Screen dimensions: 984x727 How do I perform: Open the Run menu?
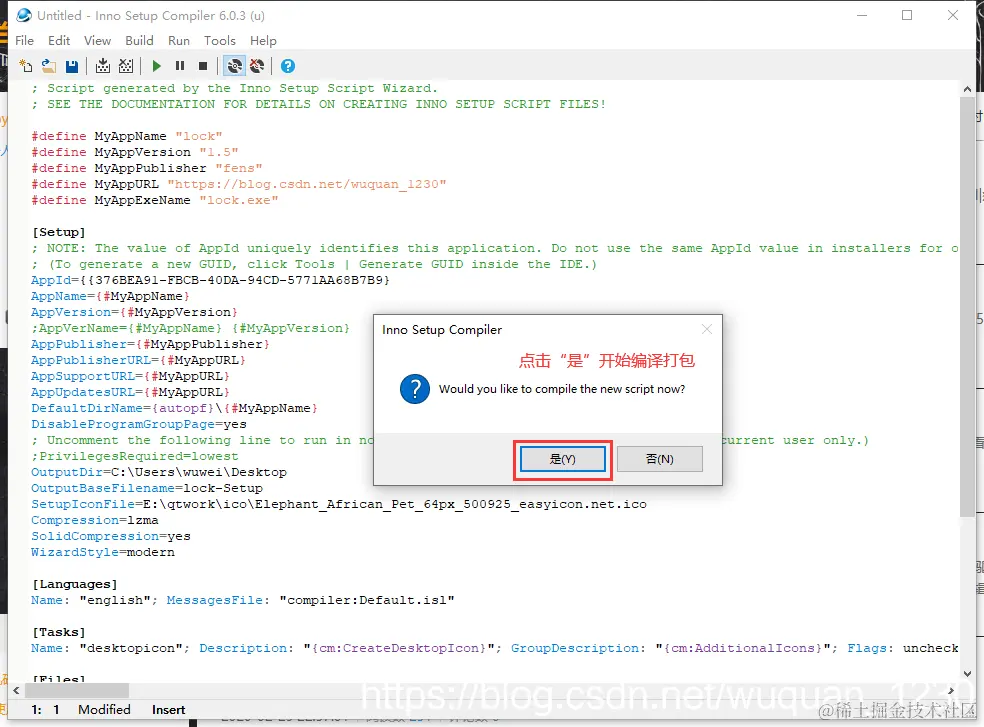(179, 41)
